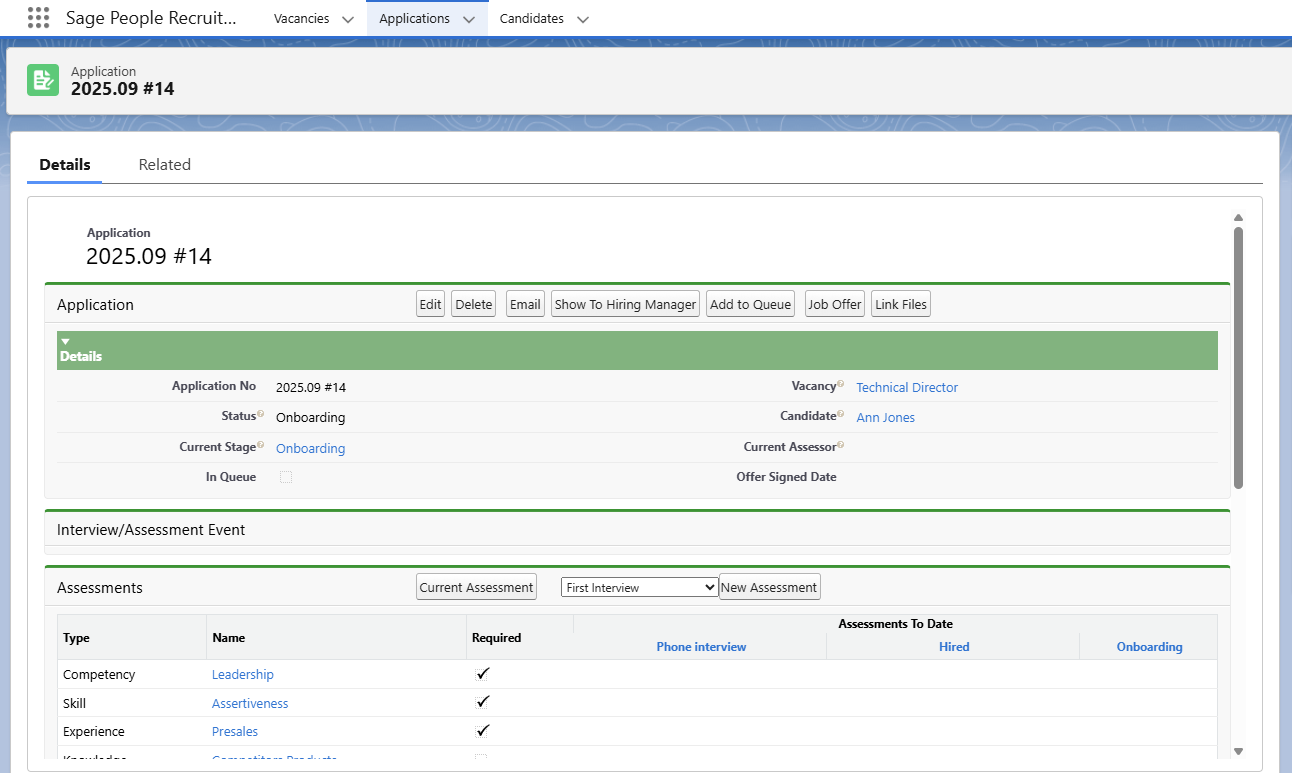Toggle Required checkmark for Presales

(x=483, y=731)
